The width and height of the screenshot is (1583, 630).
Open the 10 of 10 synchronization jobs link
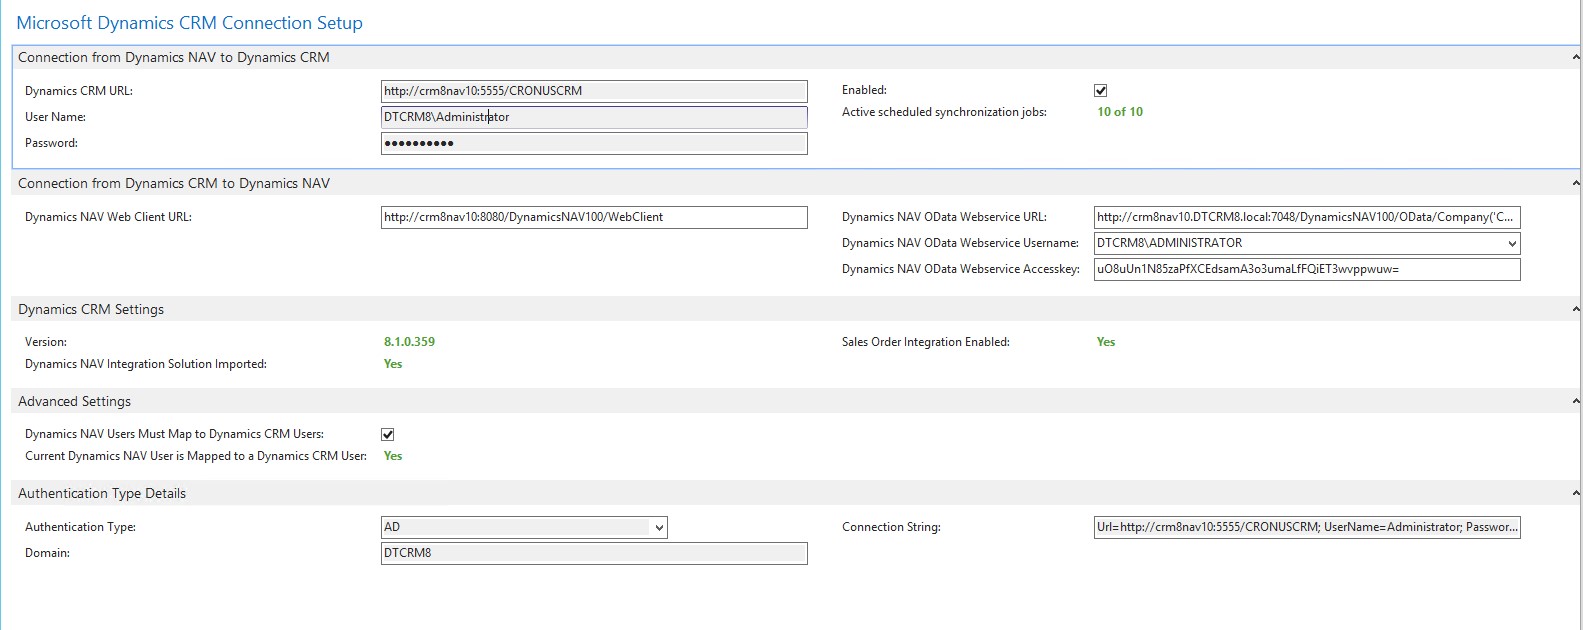(1120, 112)
